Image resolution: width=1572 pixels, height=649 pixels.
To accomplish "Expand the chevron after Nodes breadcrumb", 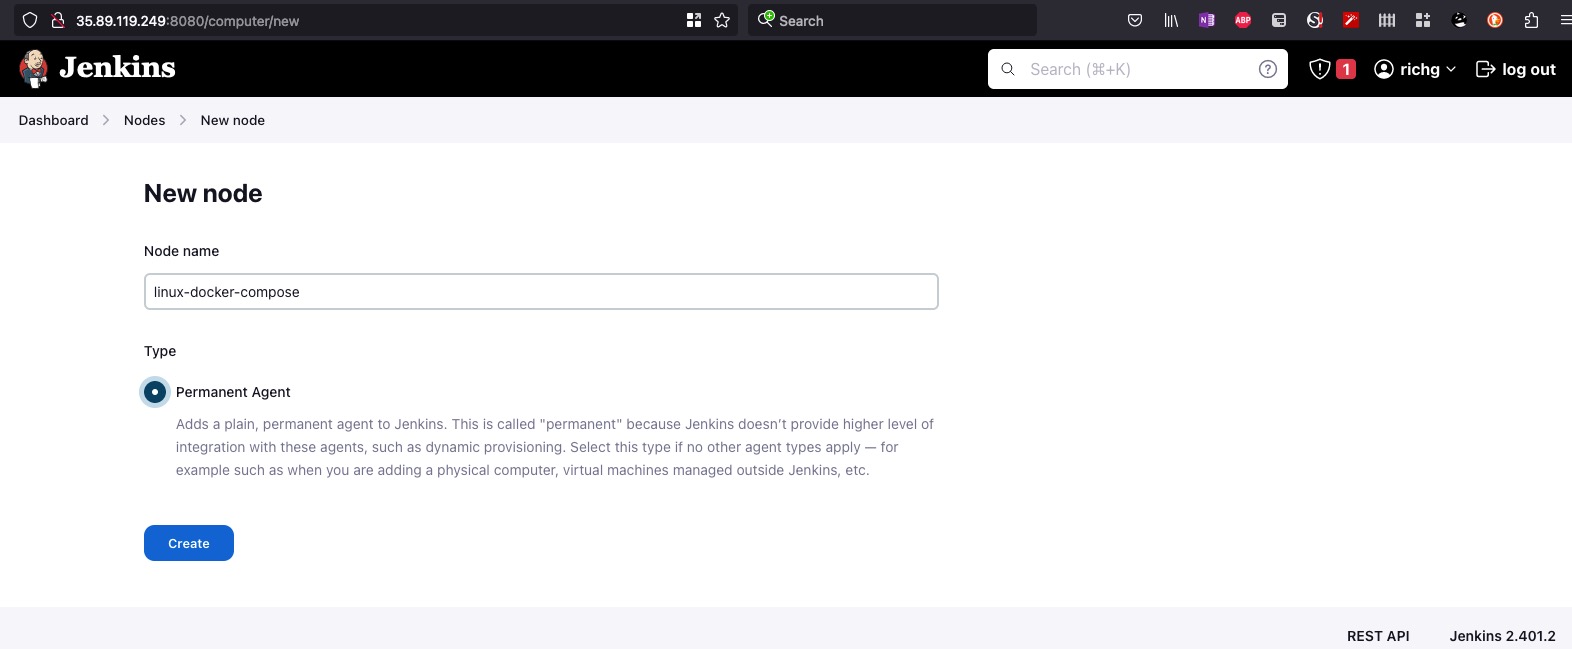I will coord(183,120).
